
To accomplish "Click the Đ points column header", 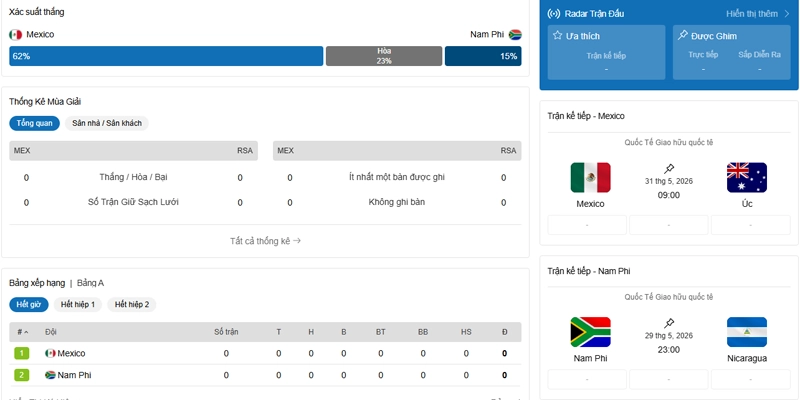I will [x=505, y=332].
